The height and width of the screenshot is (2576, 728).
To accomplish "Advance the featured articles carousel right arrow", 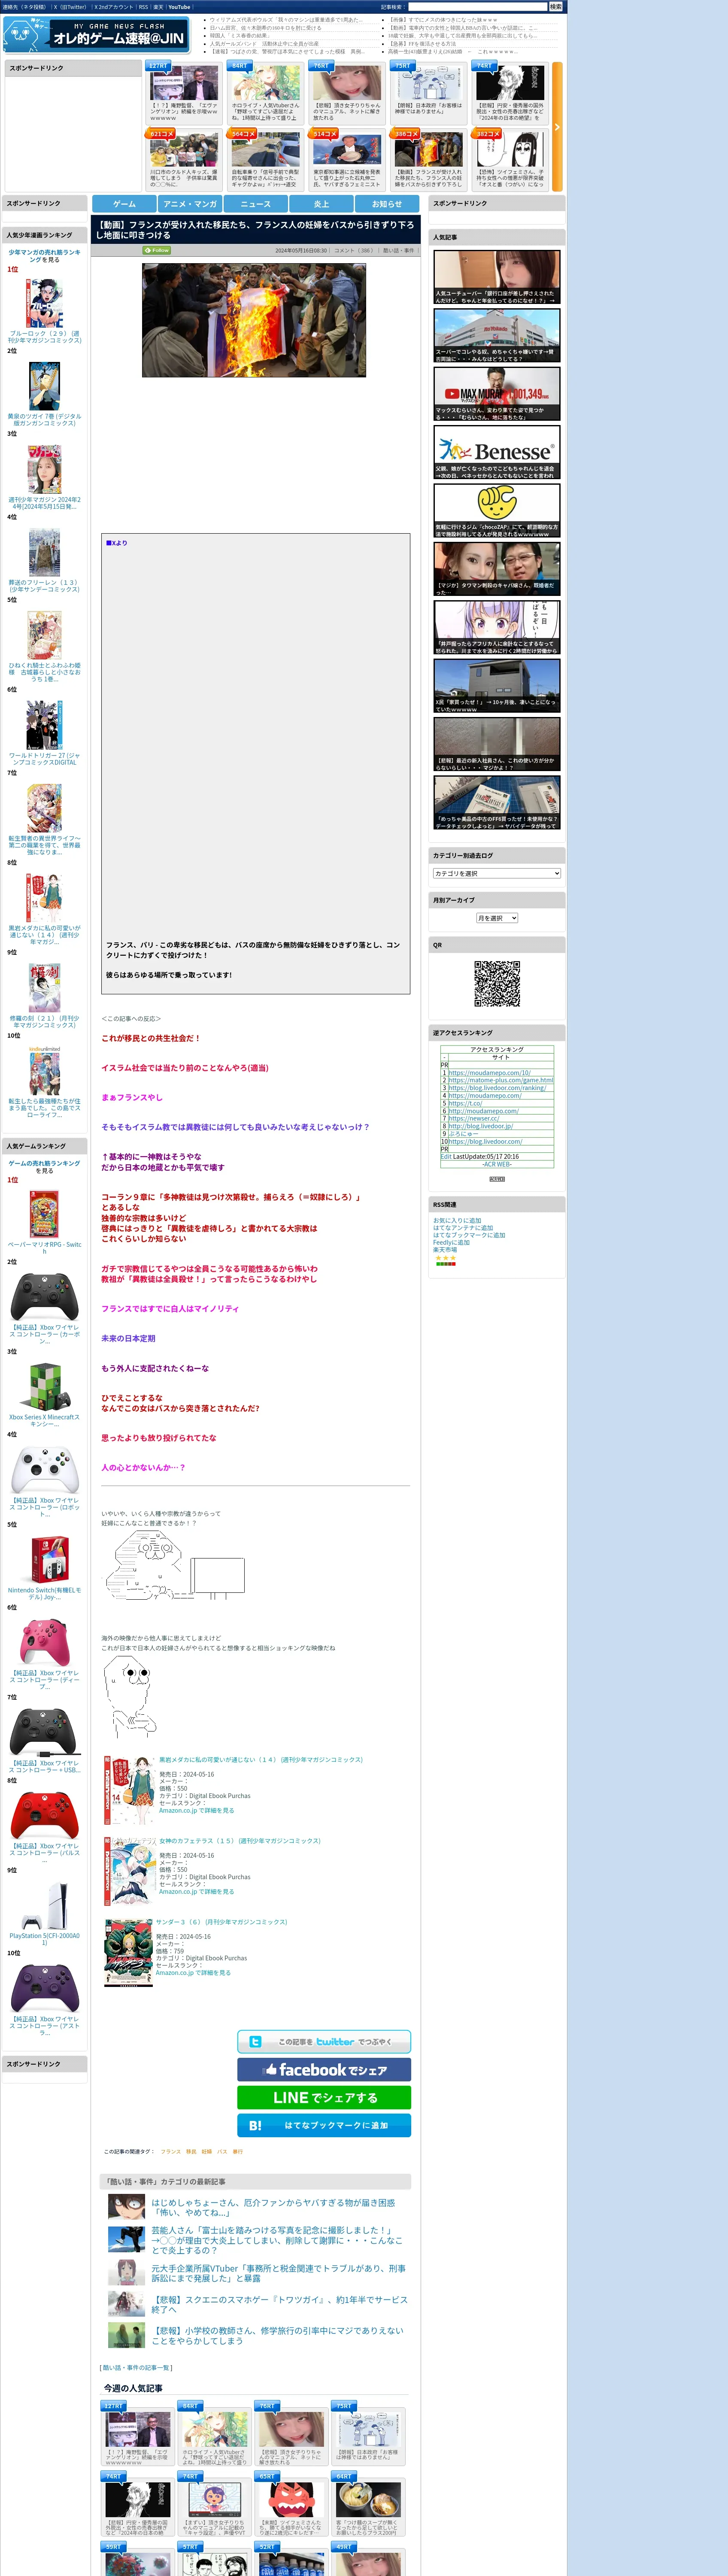I will coord(557,127).
